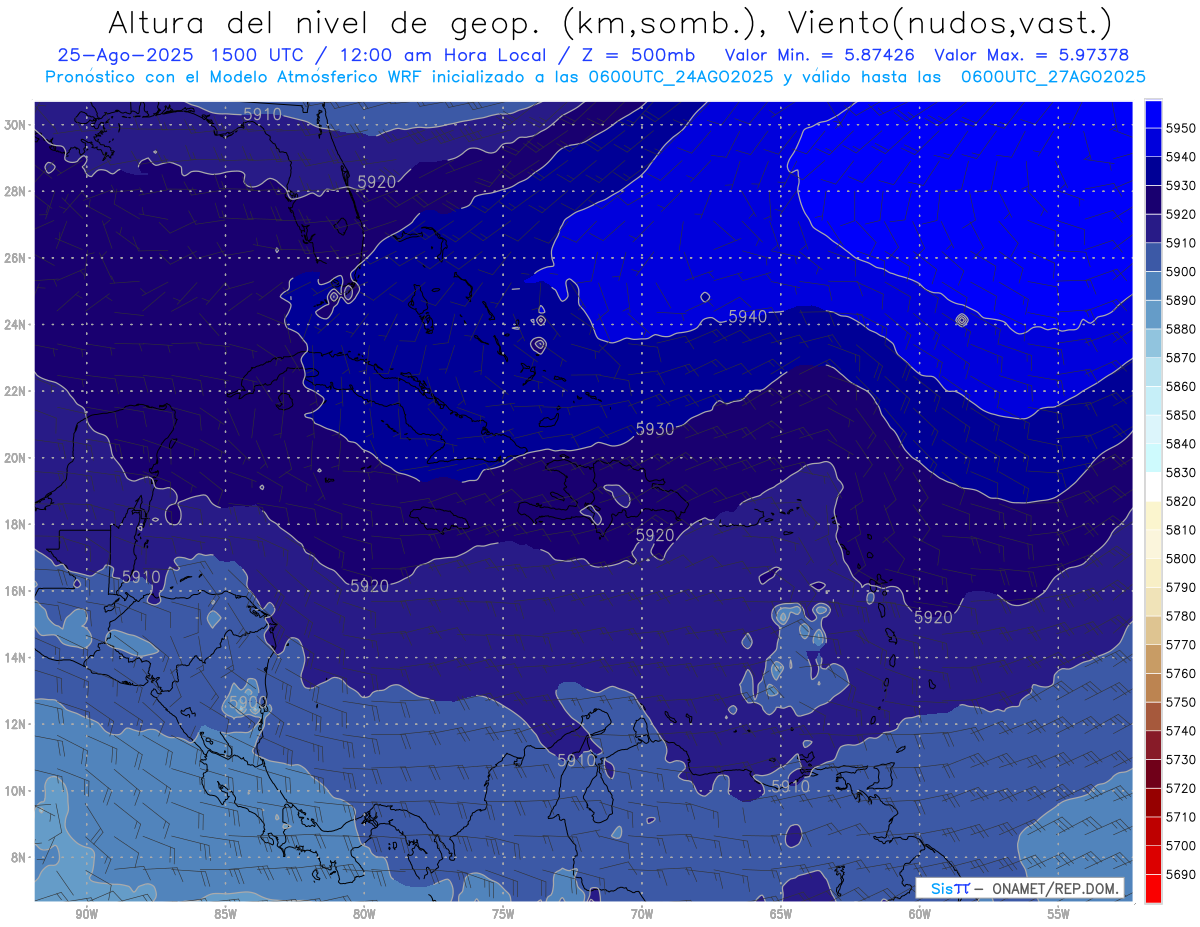Click the '16N' latitude axis label
Viewport: 1200px width, 927px height.
point(16,591)
